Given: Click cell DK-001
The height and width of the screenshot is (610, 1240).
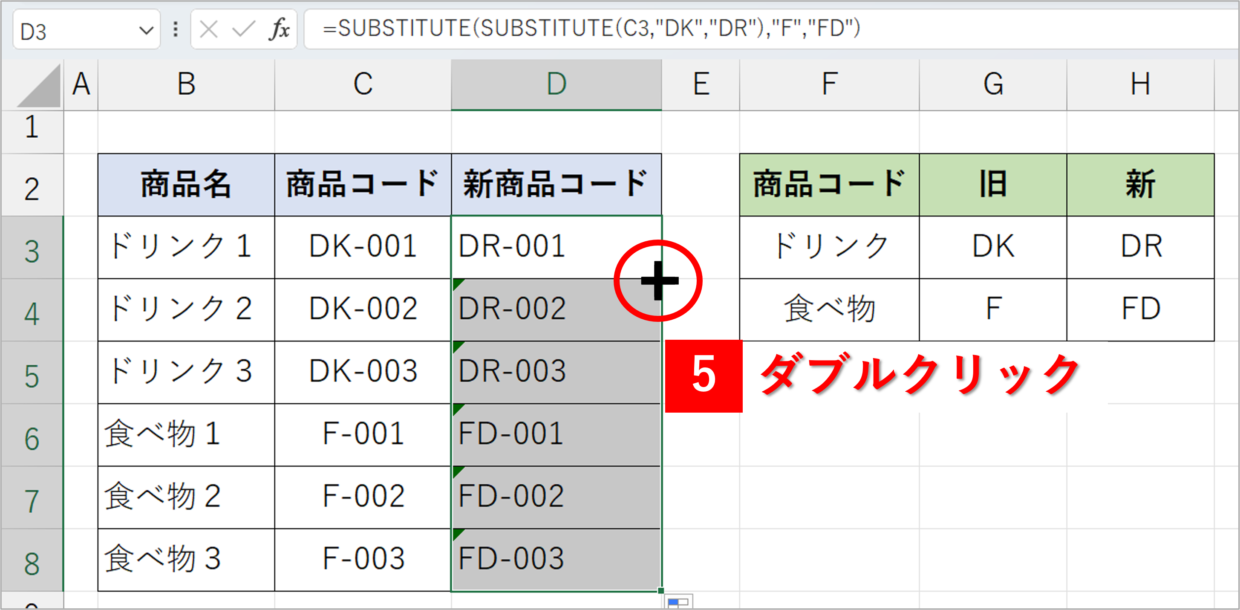Looking at the screenshot, I should click(x=363, y=248).
